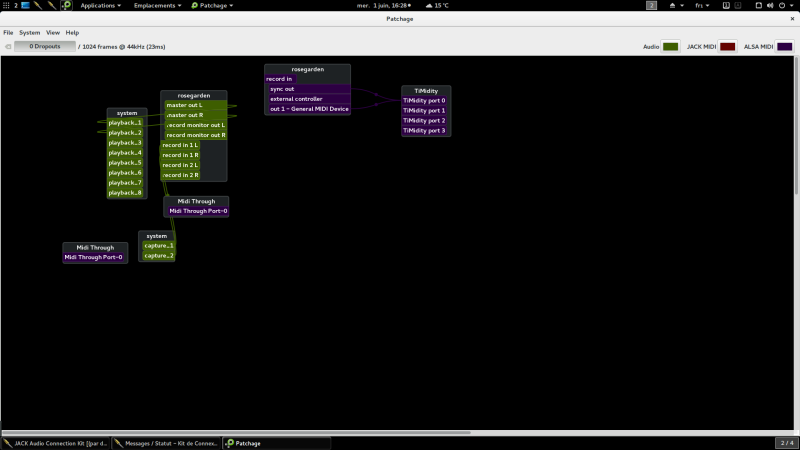The image size is (800, 450).
Task: Click system module title above playback ports
Action: [x=127, y=113]
